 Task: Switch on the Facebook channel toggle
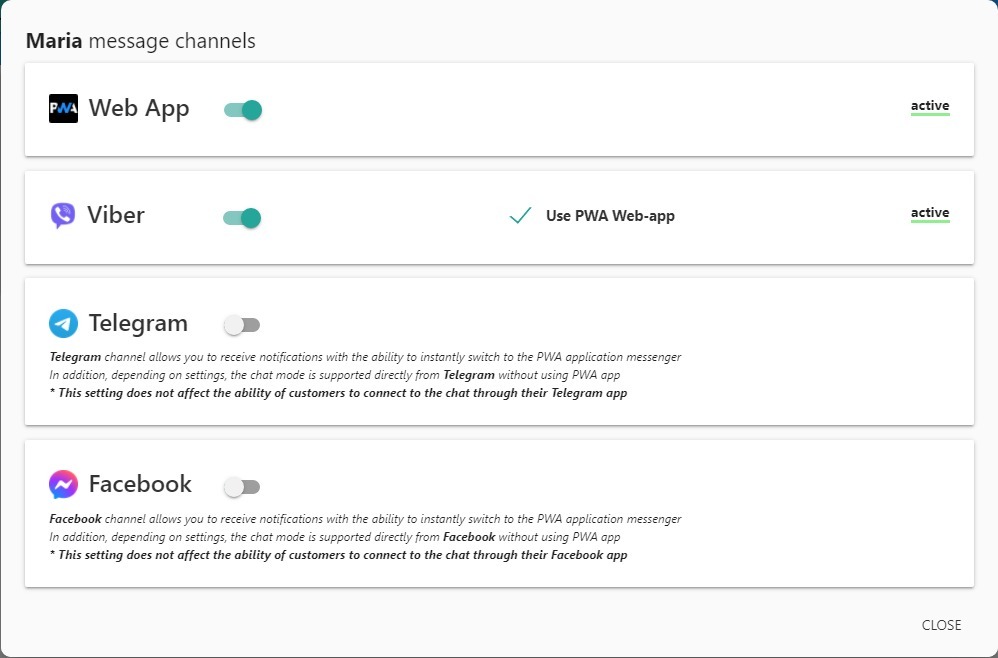[x=242, y=487]
